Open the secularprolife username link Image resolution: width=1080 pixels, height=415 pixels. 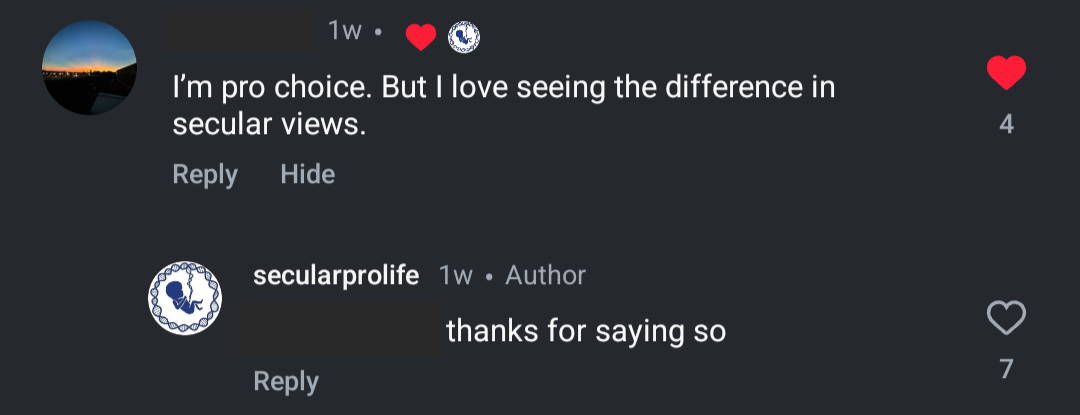click(x=336, y=275)
